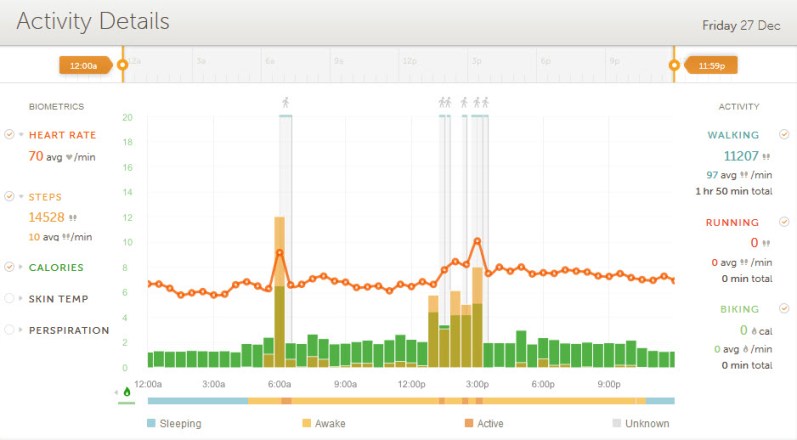Viewport: 797px width, 440px height.
Task: Click the green calorie flame icon below chart
Action: (x=126, y=392)
